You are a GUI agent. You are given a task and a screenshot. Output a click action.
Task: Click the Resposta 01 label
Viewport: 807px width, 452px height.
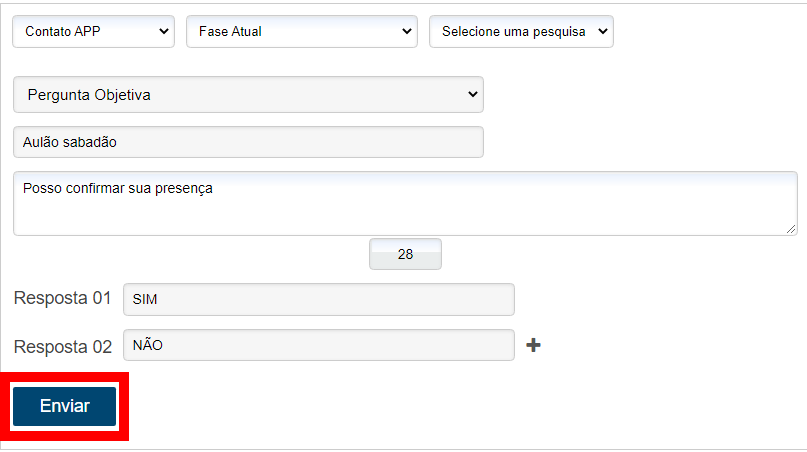coord(62,299)
